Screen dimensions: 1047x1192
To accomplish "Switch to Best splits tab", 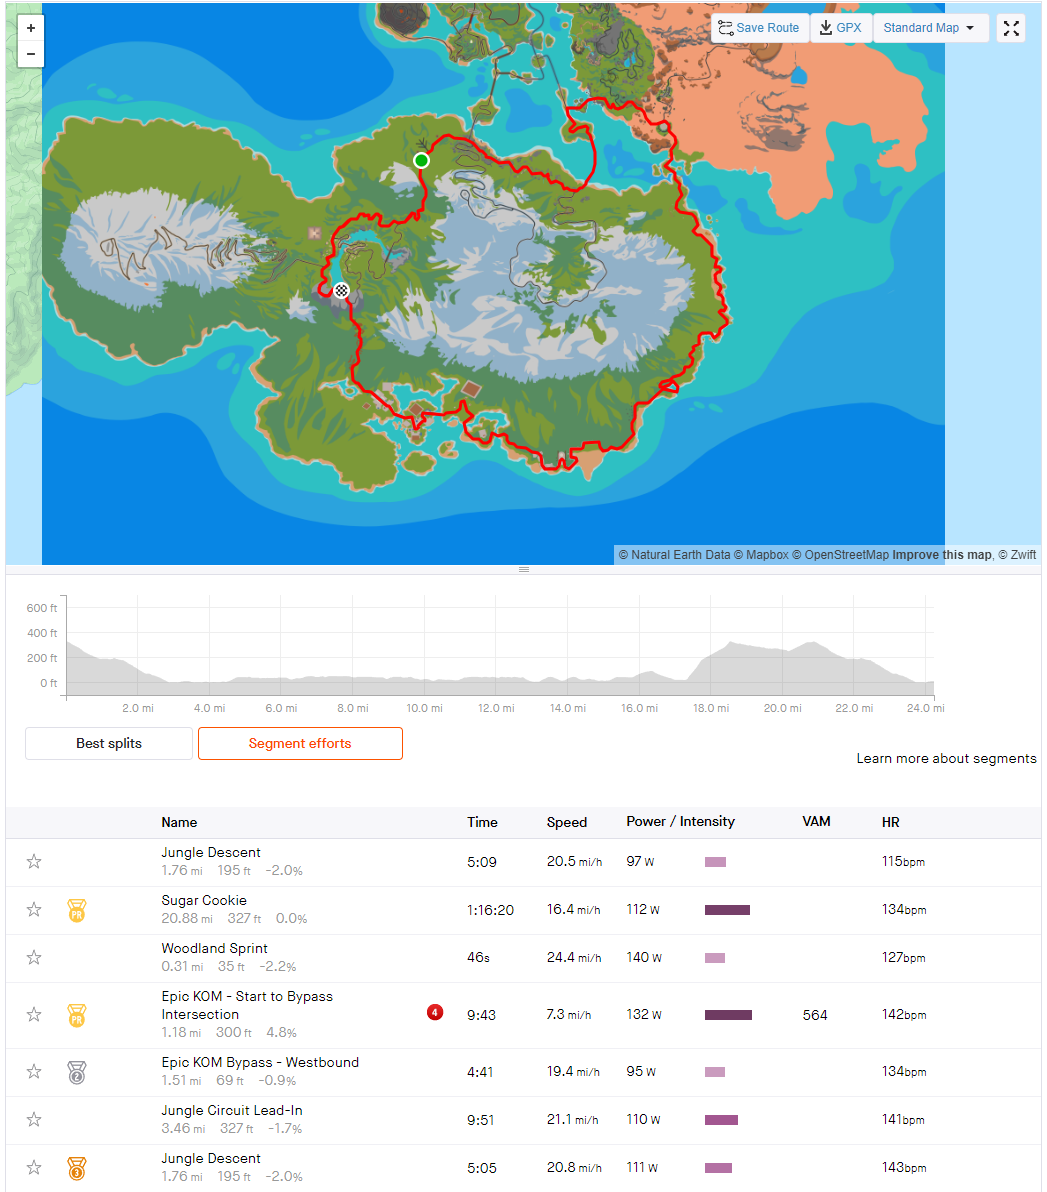I will [109, 743].
